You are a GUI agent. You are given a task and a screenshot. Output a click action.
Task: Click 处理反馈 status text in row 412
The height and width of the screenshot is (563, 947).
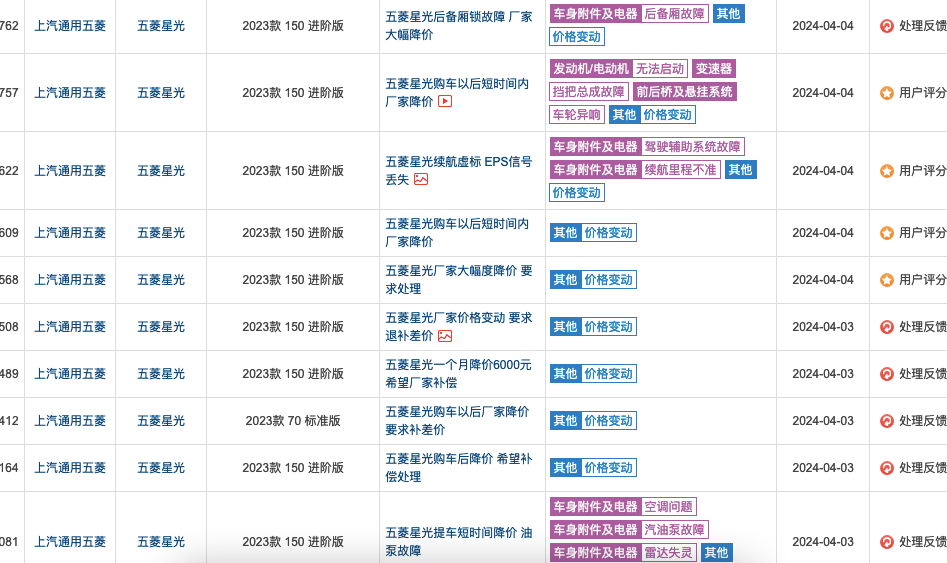(x=922, y=421)
